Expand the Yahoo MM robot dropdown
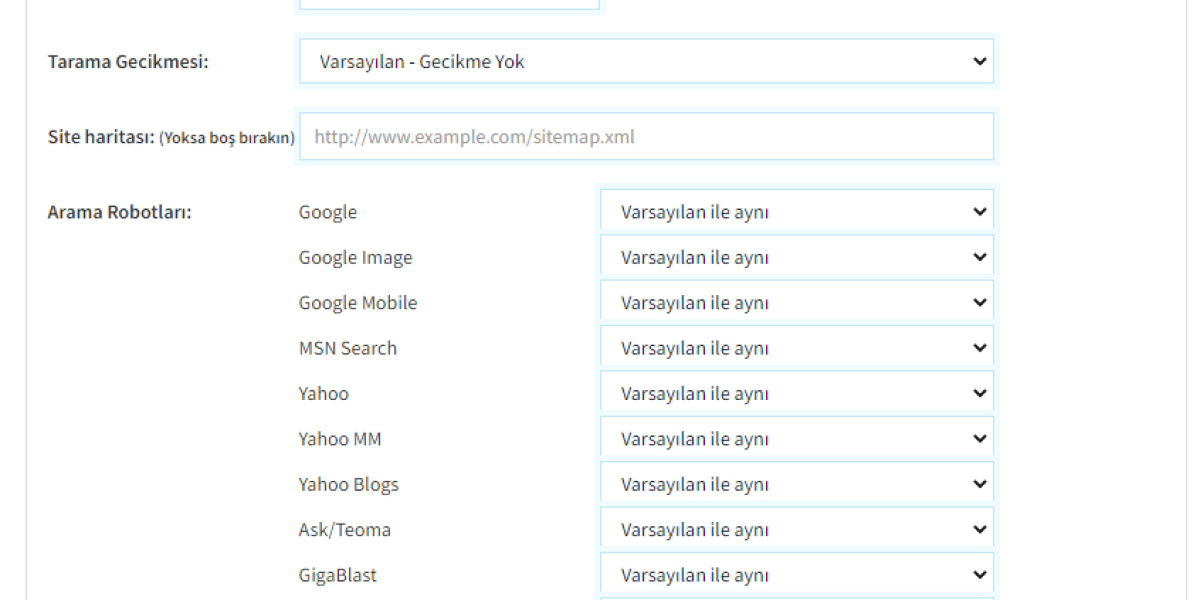Screen dimensions: 1200x600 tap(797, 439)
